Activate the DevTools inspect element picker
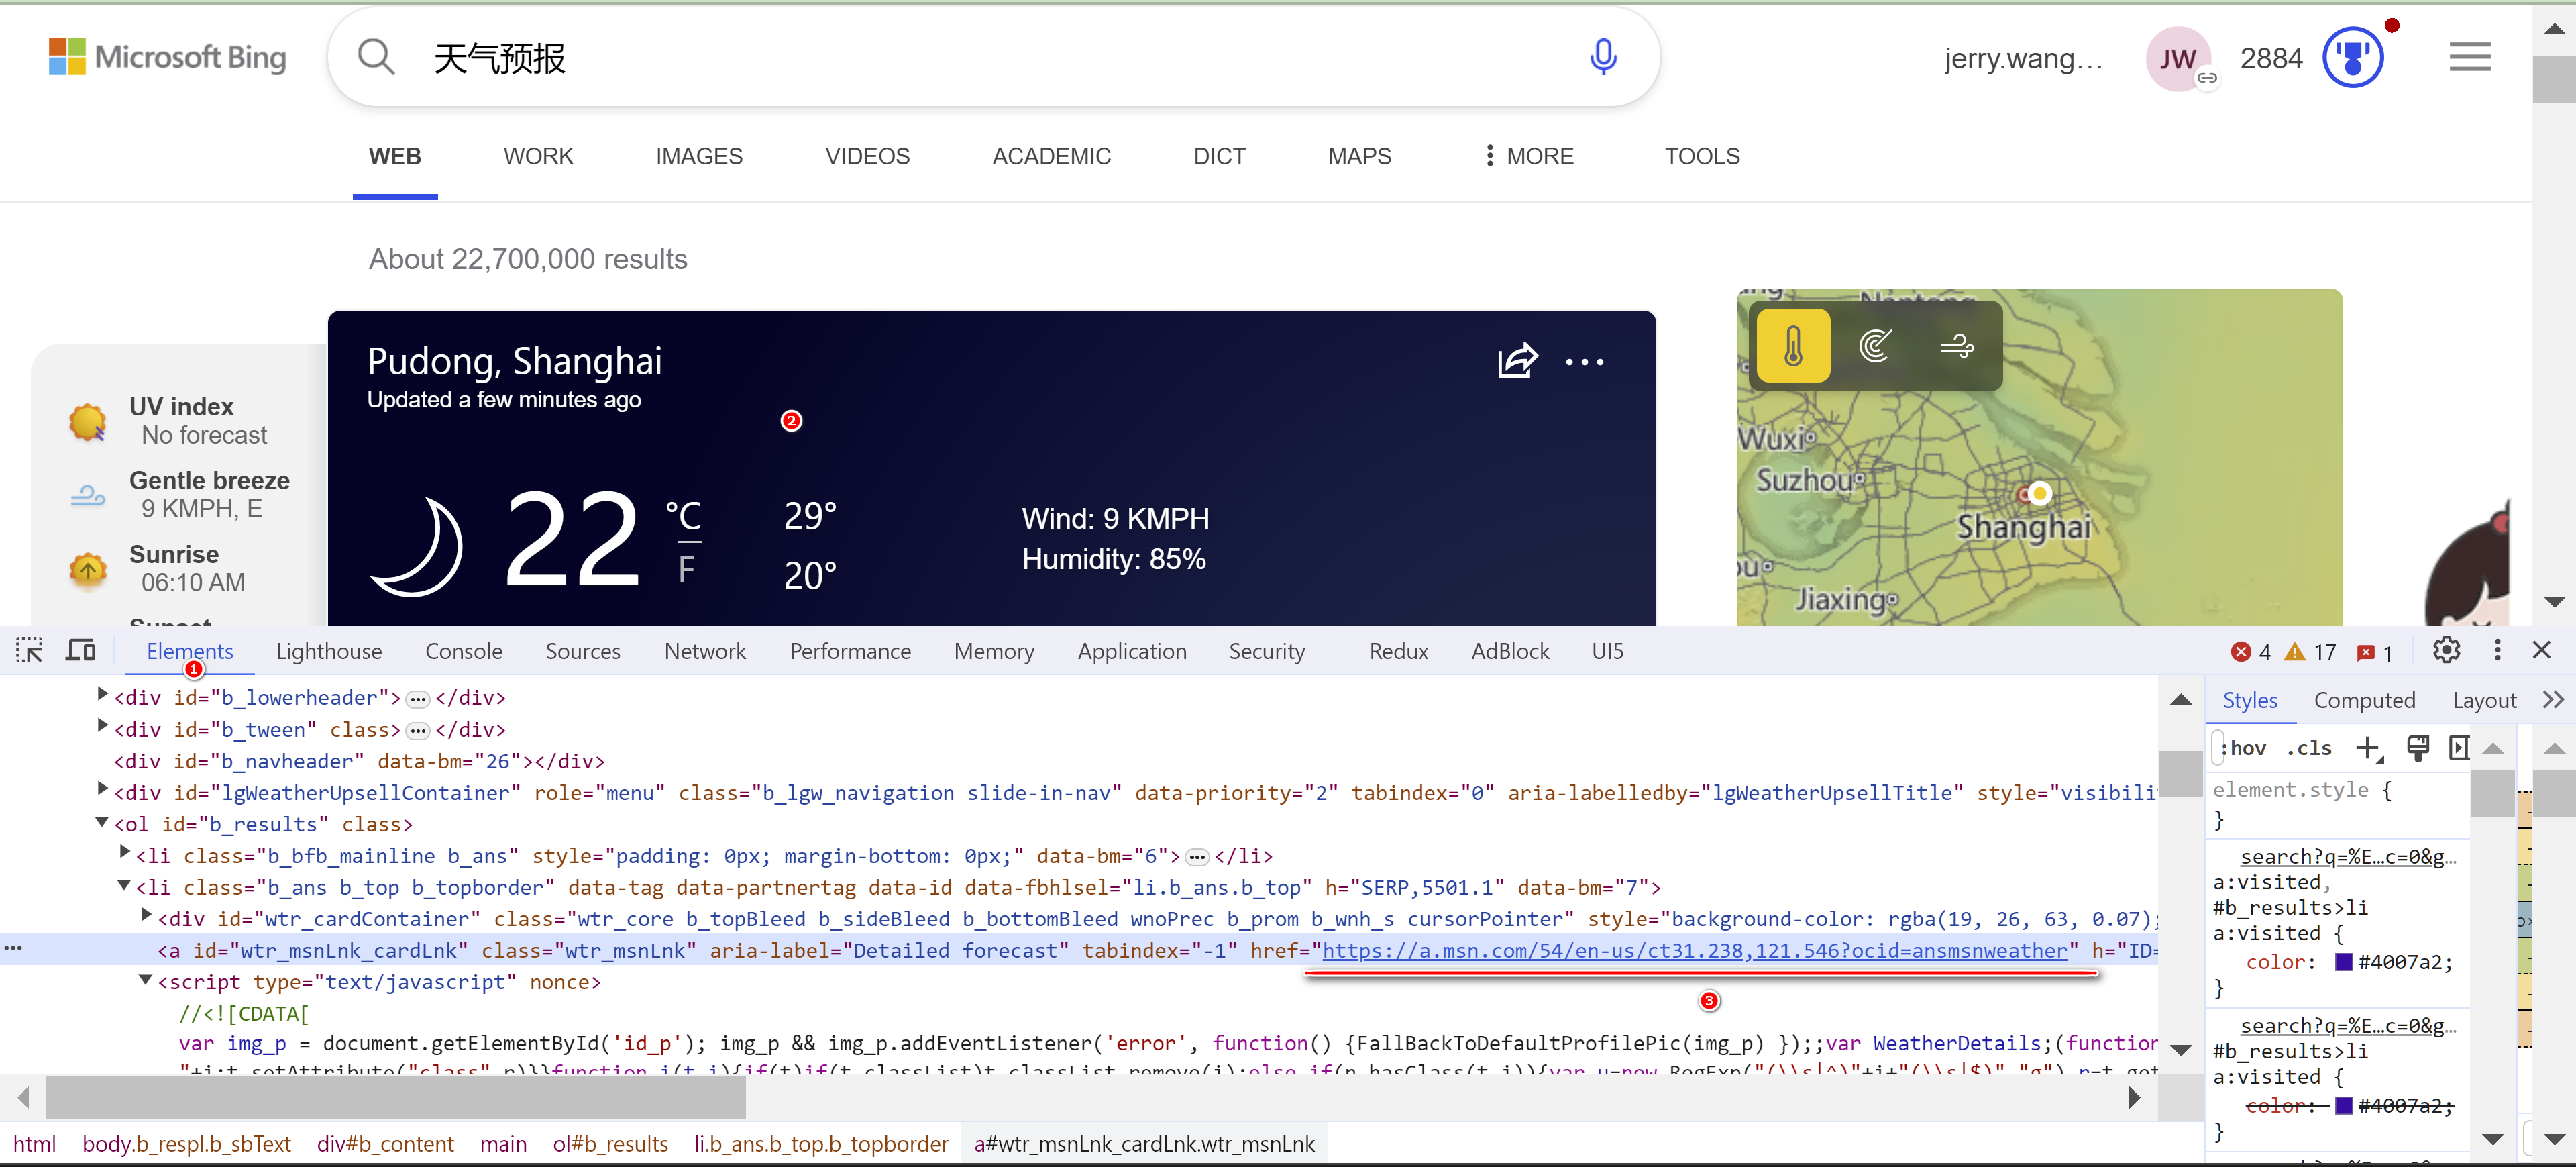Screen dimensions: 2576x1167 [x=29, y=651]
